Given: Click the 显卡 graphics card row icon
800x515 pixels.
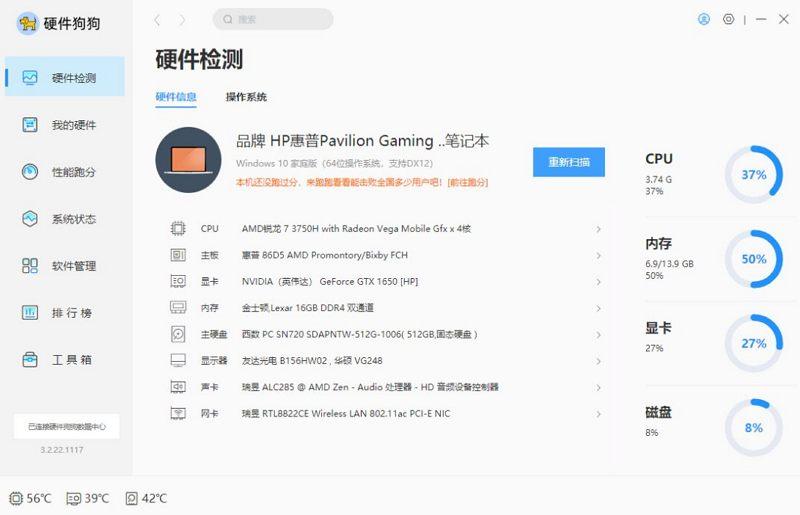Looking at the screenshot, I should tap(178, 281).
